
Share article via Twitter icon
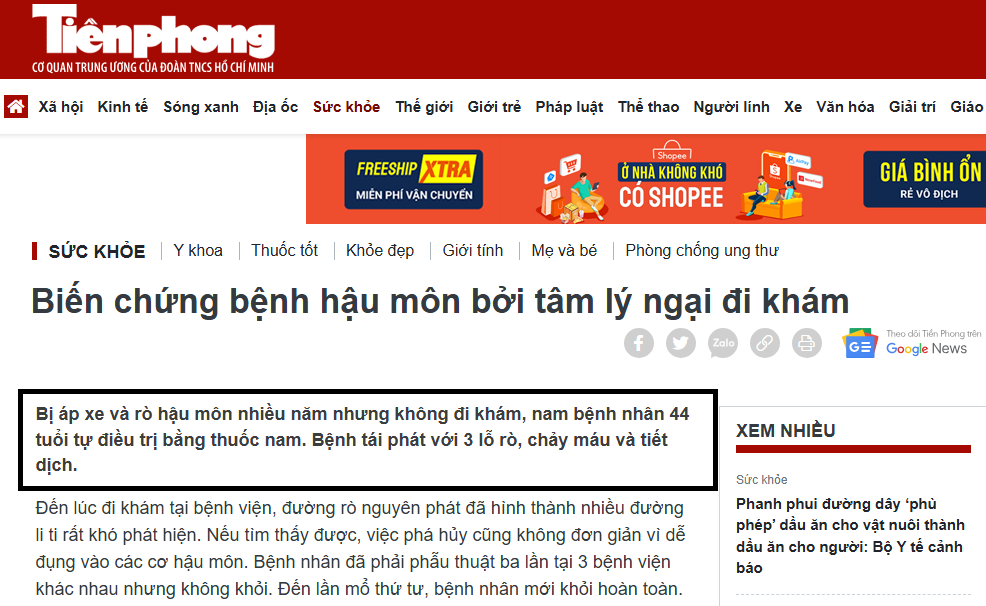pyautogui.click(x=680, y=343)
